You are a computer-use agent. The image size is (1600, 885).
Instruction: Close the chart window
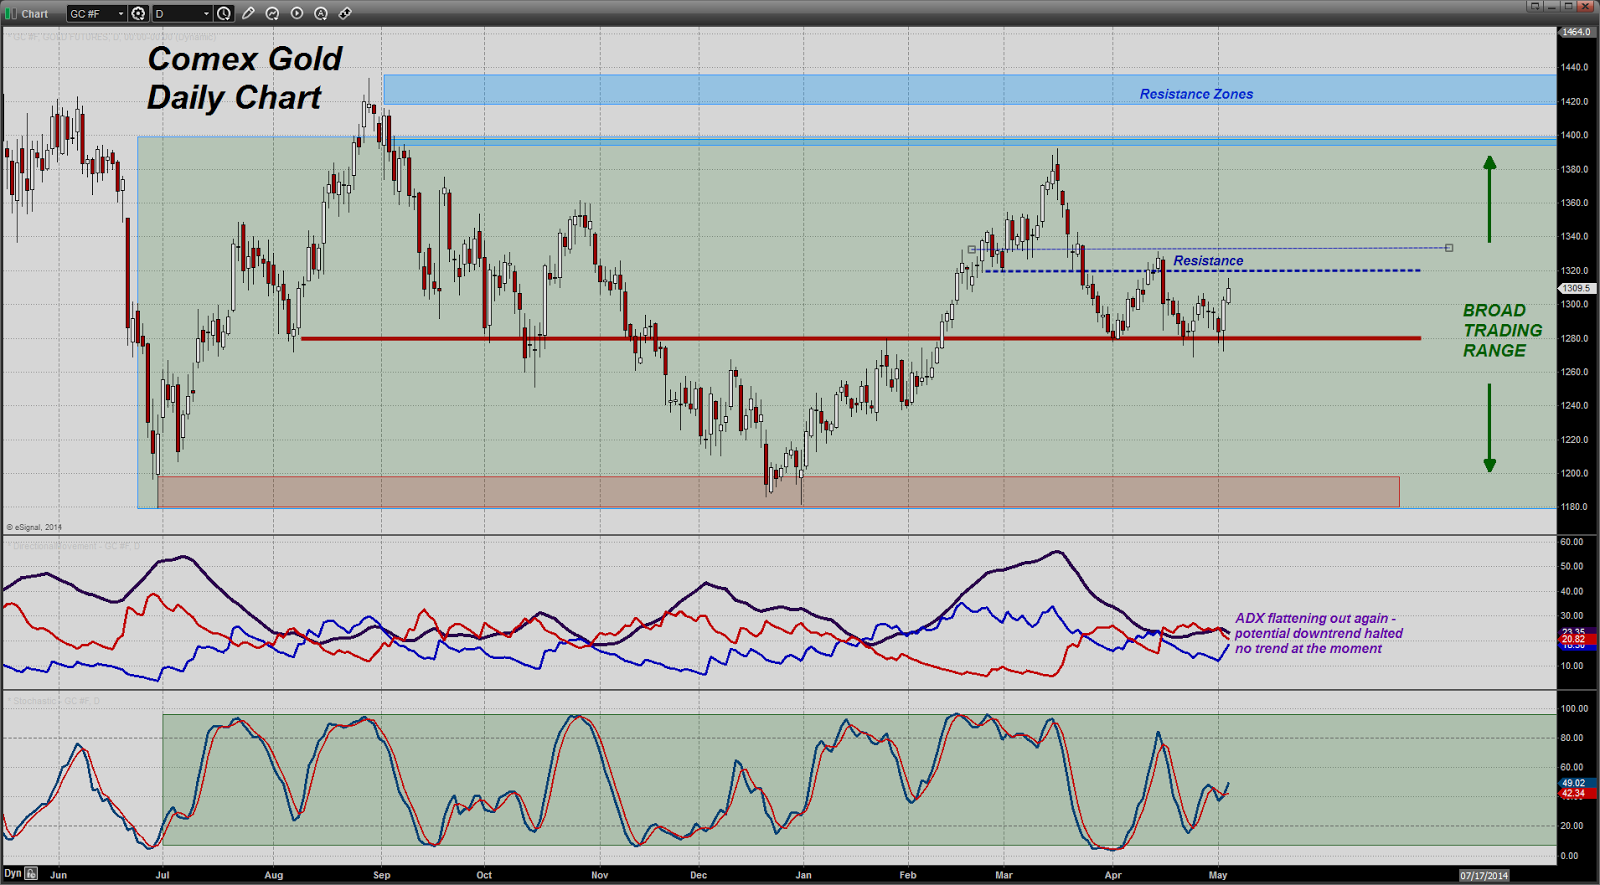(1586, 6)
